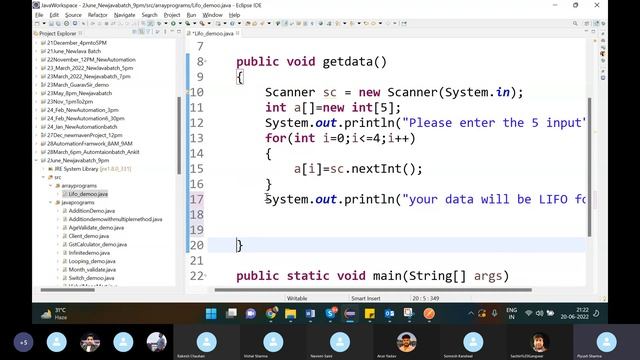Select AdditionDemo.java in the tree
640x360 pixels.
click(91, 211)
